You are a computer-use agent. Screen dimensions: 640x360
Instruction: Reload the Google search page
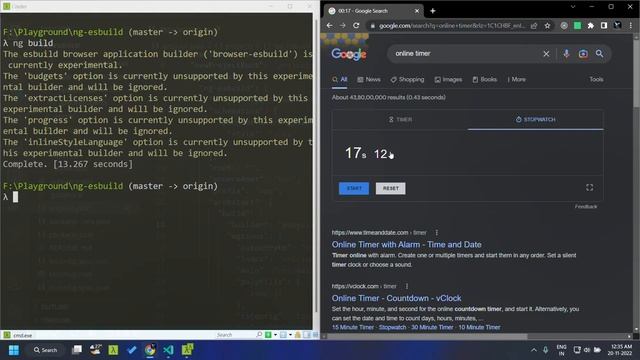click(x=356, y=25)
